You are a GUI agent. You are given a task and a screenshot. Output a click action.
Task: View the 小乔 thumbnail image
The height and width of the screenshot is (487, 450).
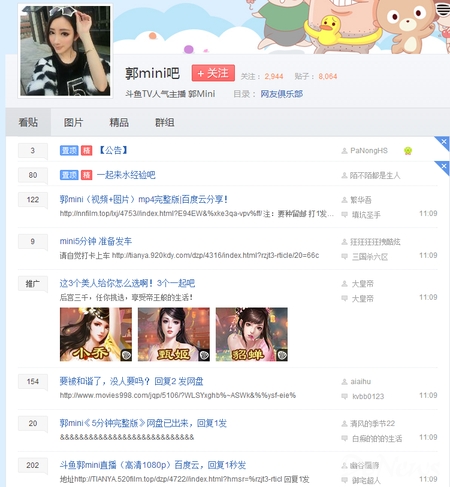(x=96, y=334)
